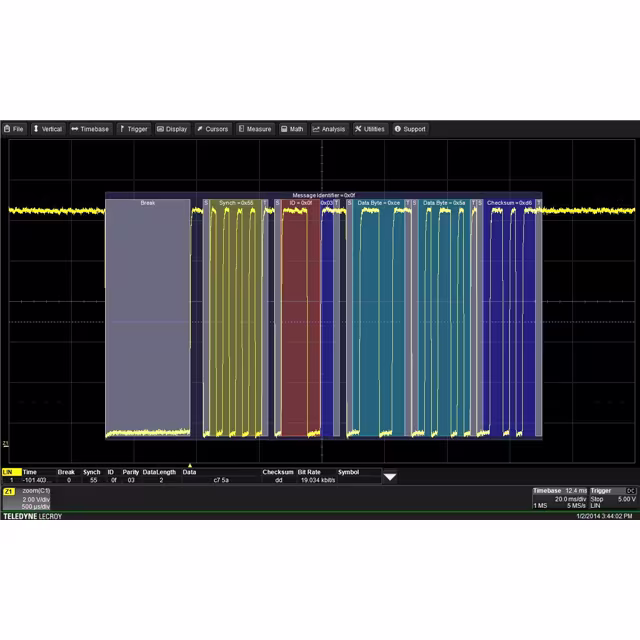The width and height of the screenshot is (640, 640).
Task: Open the File menu
Action: 14,129
